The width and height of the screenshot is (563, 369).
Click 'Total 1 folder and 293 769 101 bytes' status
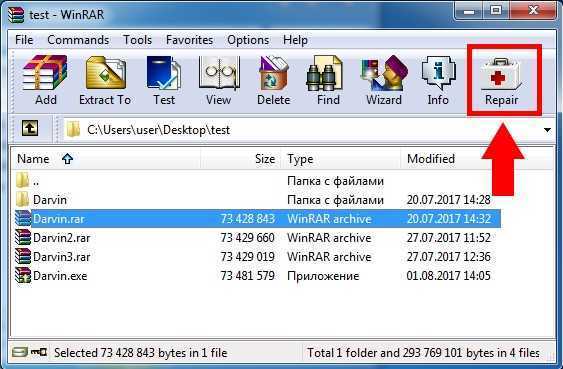[x=423, y=352]
